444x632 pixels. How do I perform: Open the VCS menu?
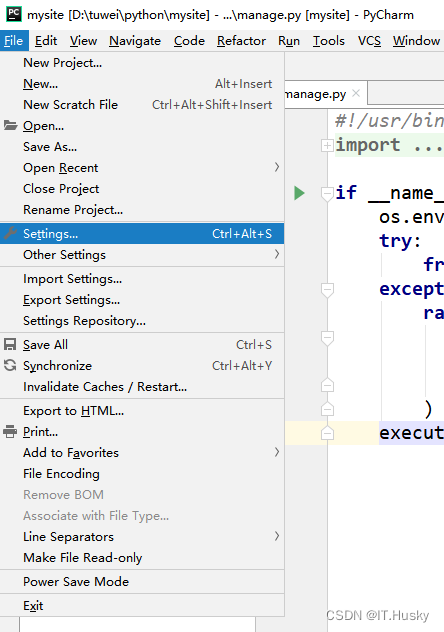click(x=369, y=41)
